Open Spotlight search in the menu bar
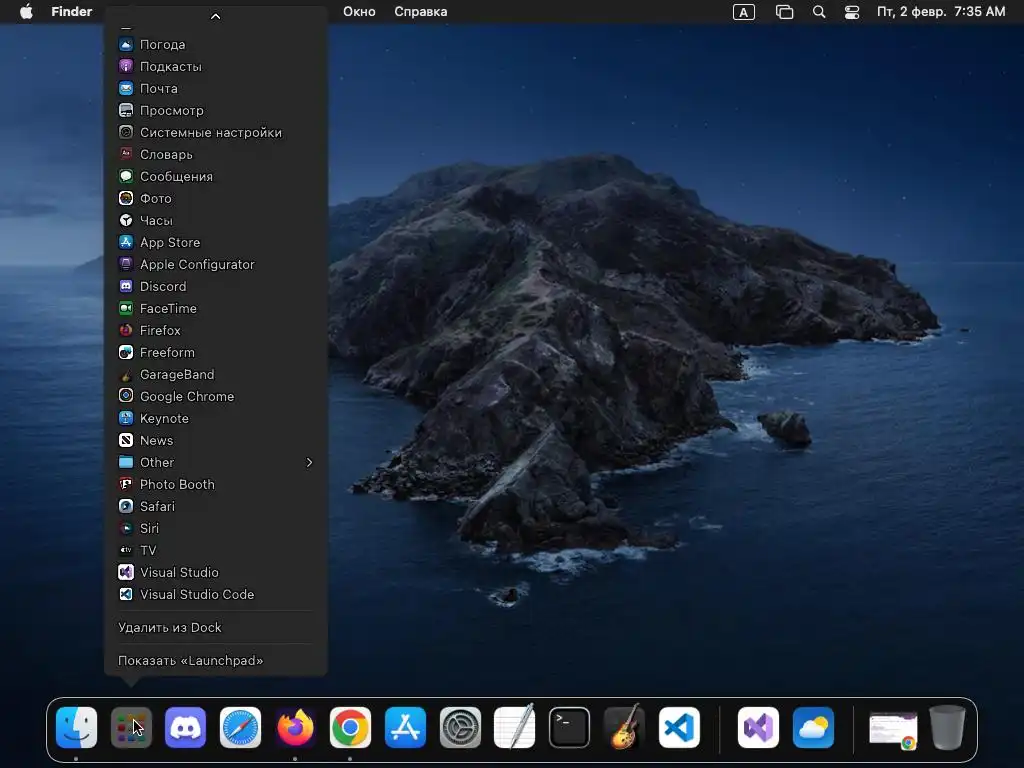The width and height of the screenshot is (1024, 768). [x=819, y=12]
